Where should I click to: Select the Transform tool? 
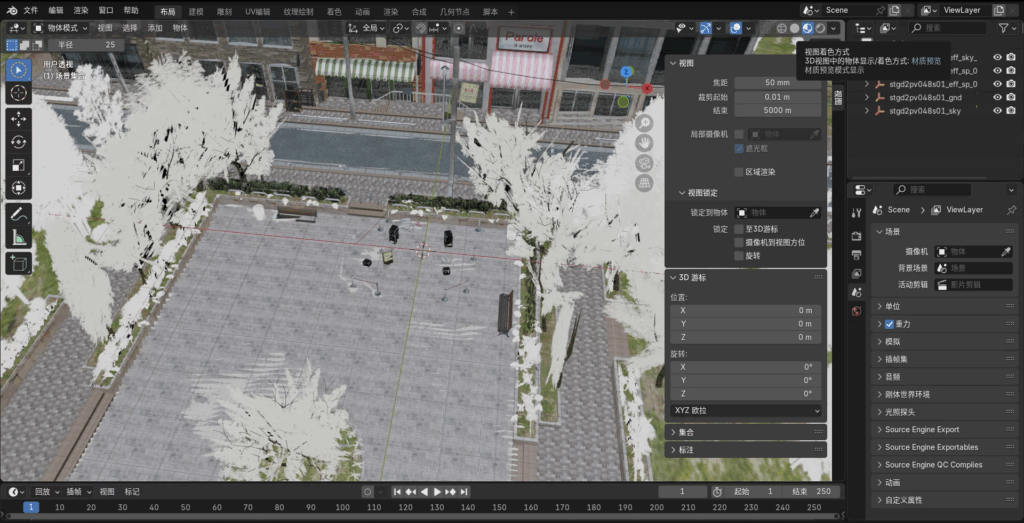coord(19,189)
